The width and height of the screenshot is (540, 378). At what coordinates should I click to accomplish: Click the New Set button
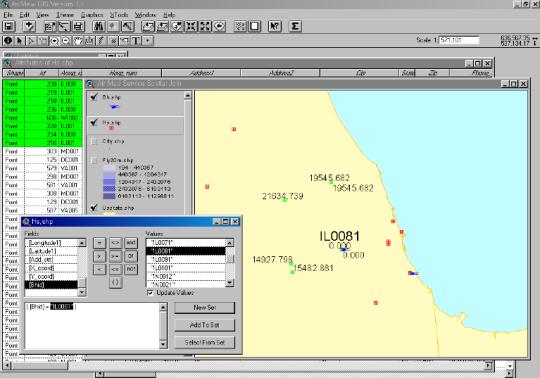tap(205, 308)
